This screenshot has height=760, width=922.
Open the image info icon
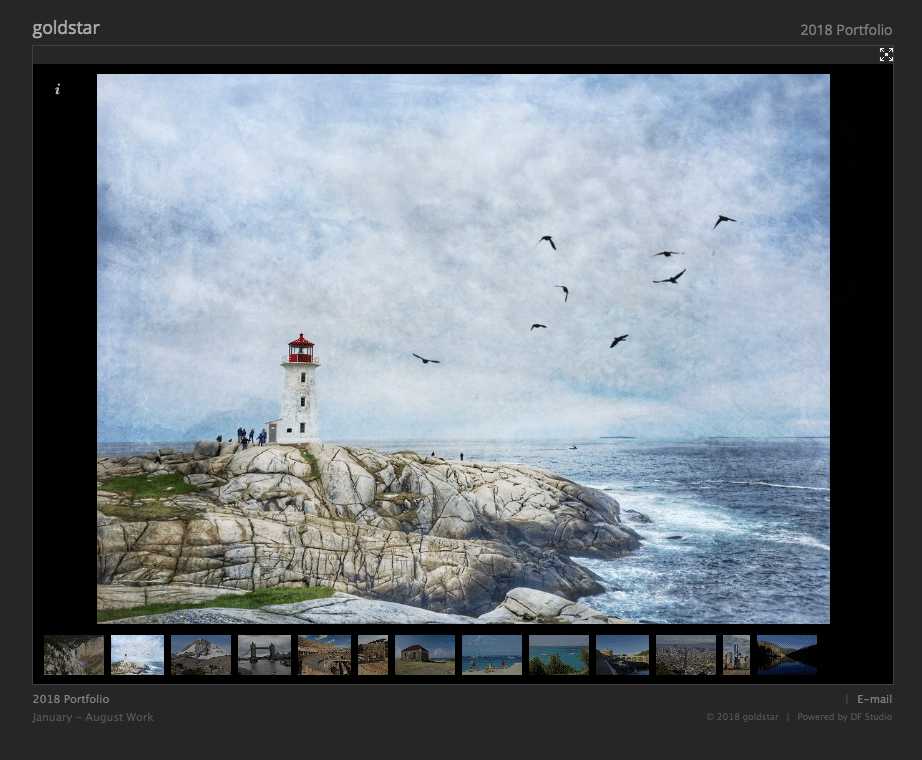57,89
